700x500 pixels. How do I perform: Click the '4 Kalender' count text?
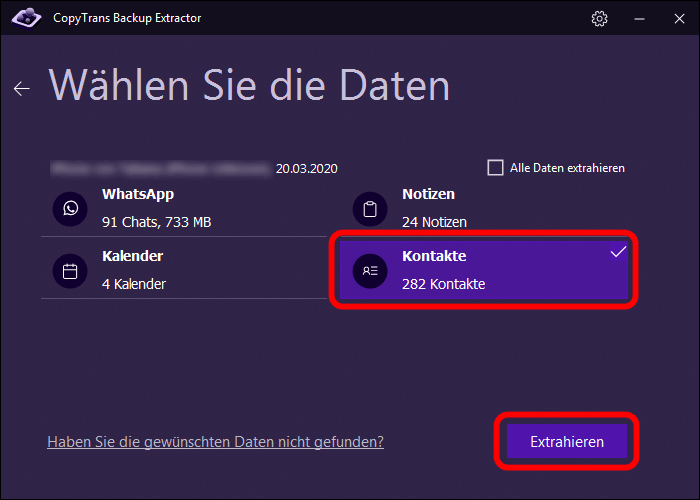pyautogui.click(x=134, y=284)
